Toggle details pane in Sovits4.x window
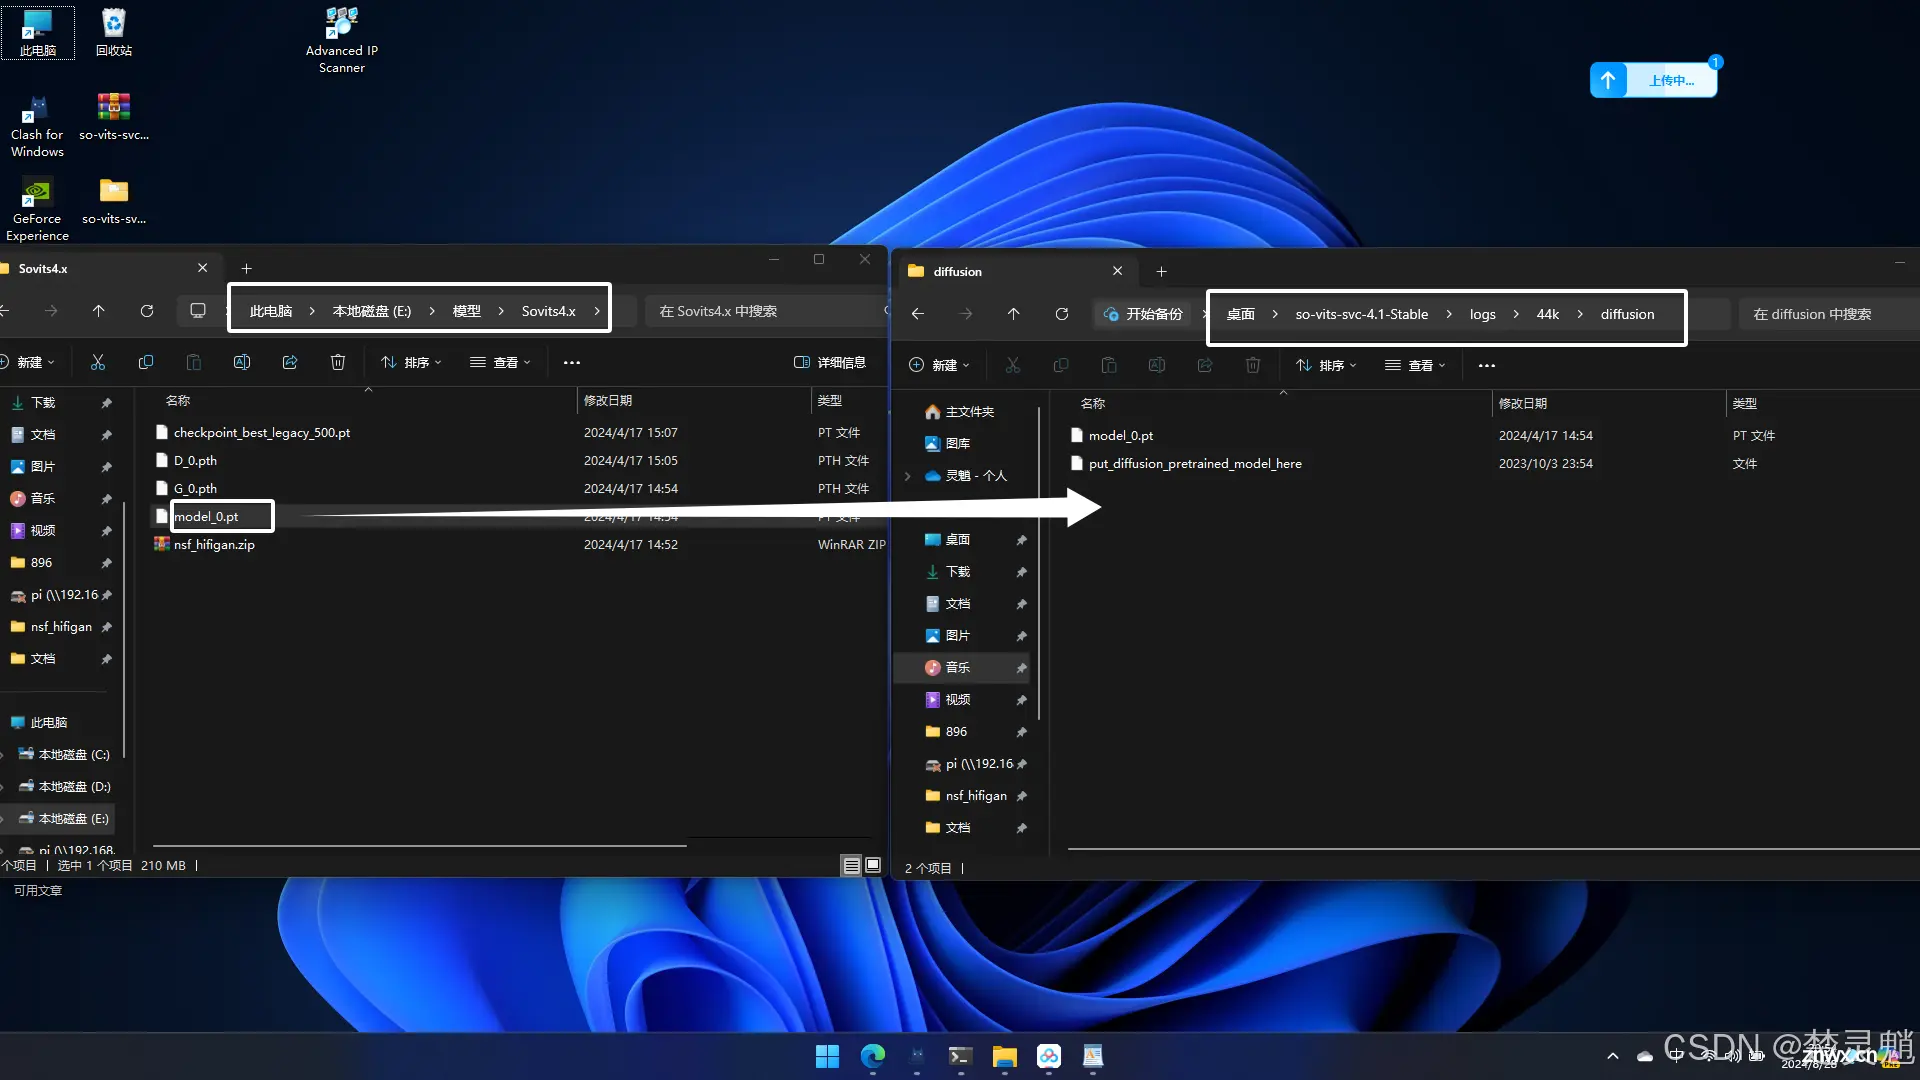The height and width of the screenshot is (1080, 1920). click(830, 362)
